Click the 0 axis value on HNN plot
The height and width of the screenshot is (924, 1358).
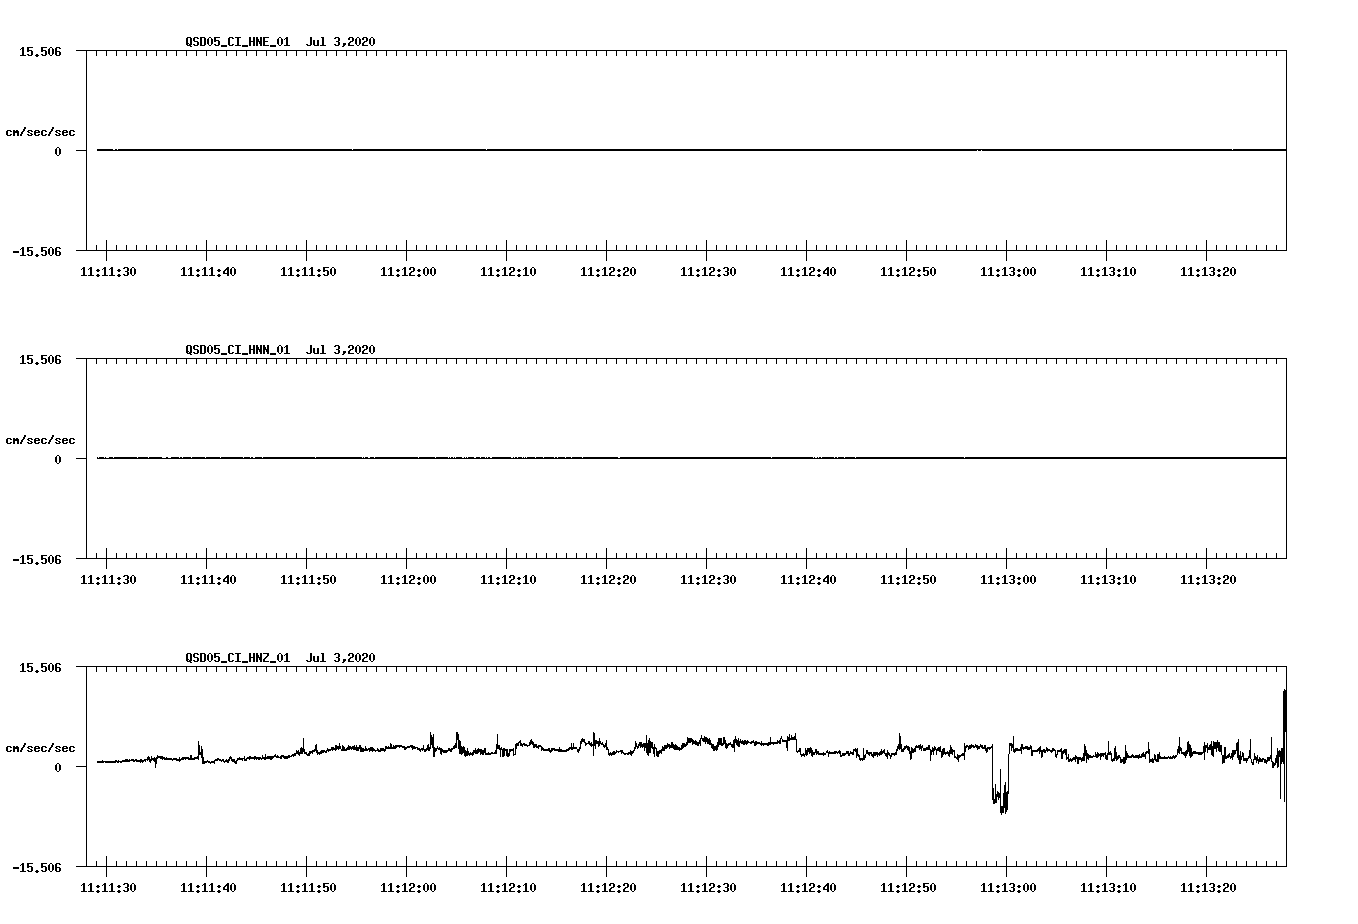coord(58,459)
